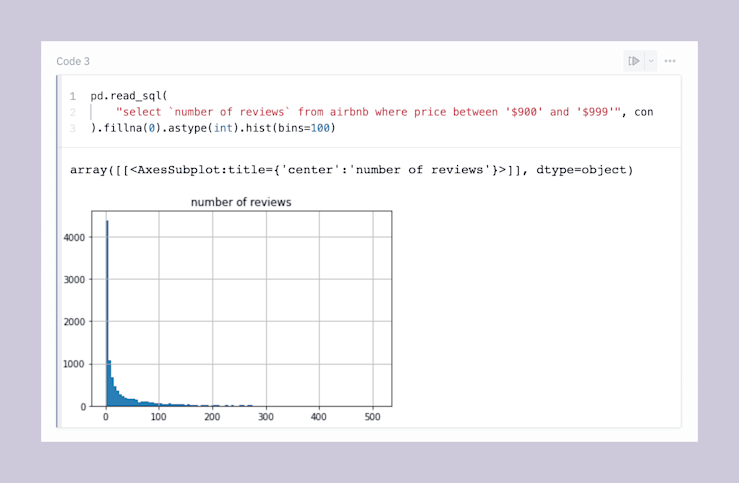Screen dimensions: 739x483
Task: Click the array AxesSubplot output text
Action: coord(351,170)
